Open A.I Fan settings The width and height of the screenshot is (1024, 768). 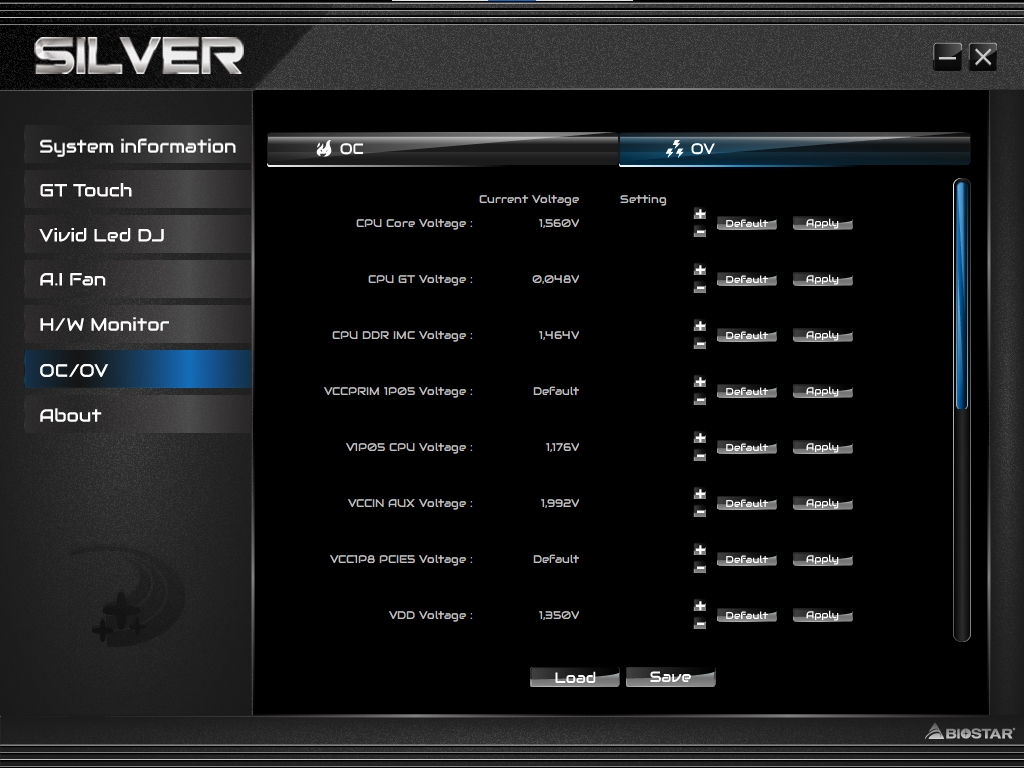[x=138, y=280]
